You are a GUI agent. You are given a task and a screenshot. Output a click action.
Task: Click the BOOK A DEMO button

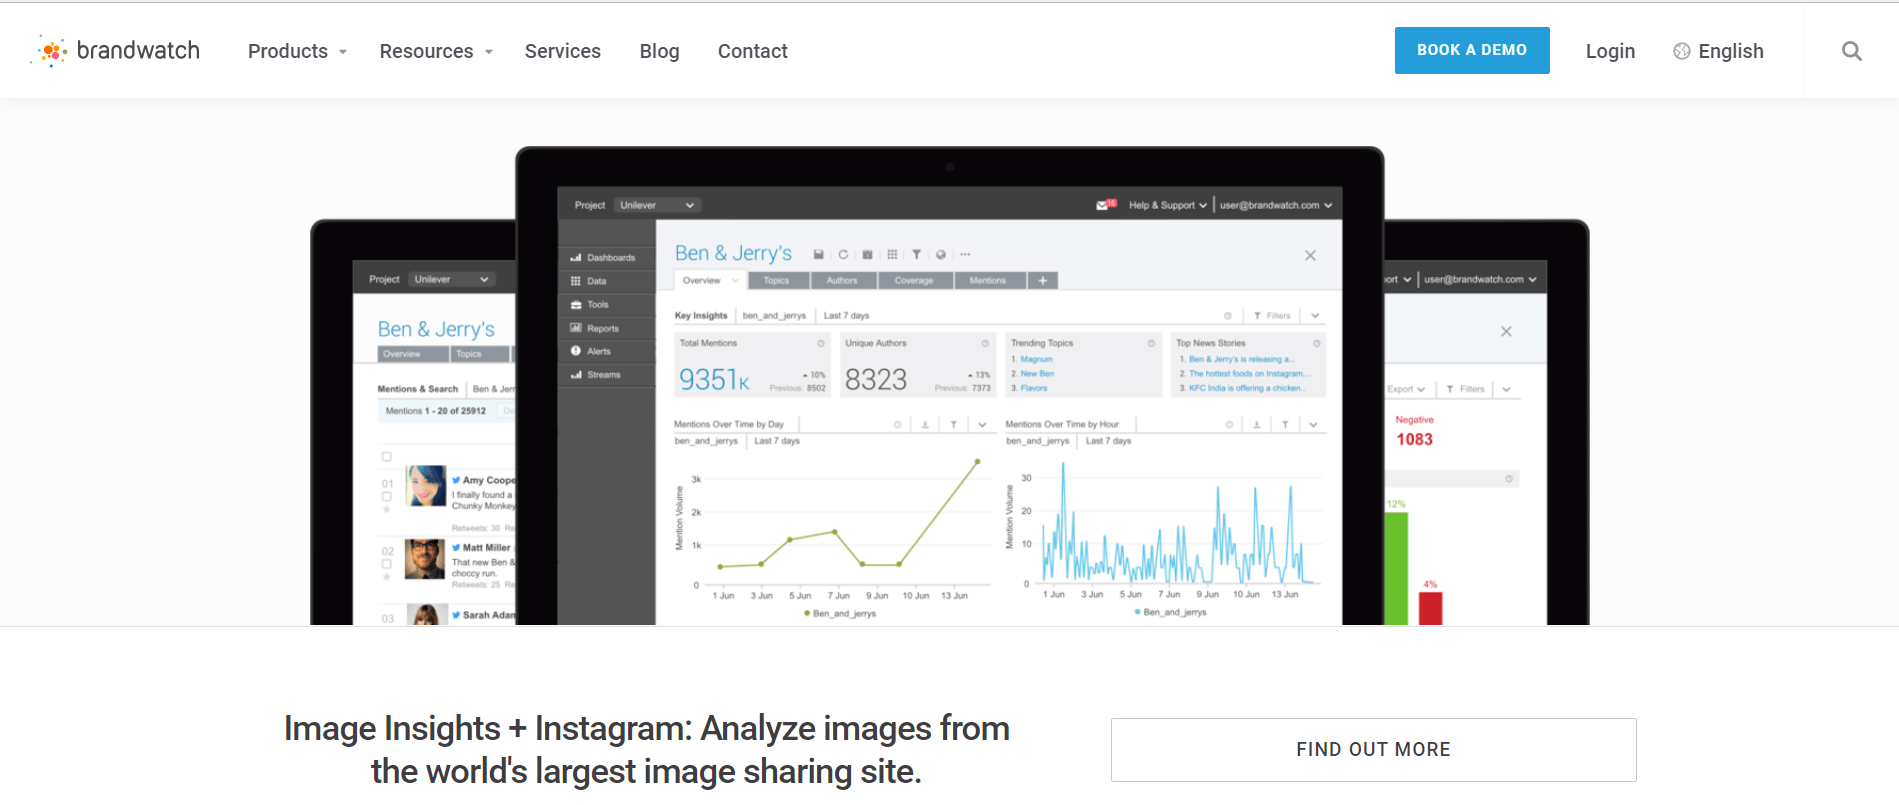click(1472, 50)
